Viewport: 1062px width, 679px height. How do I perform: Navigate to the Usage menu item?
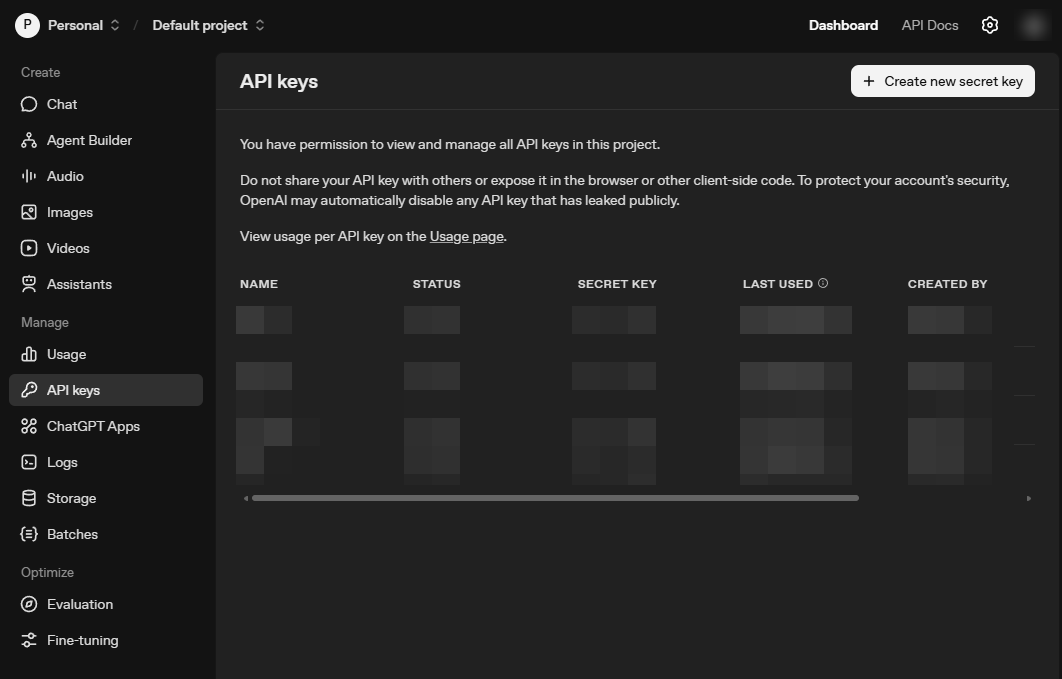[106, 354]
